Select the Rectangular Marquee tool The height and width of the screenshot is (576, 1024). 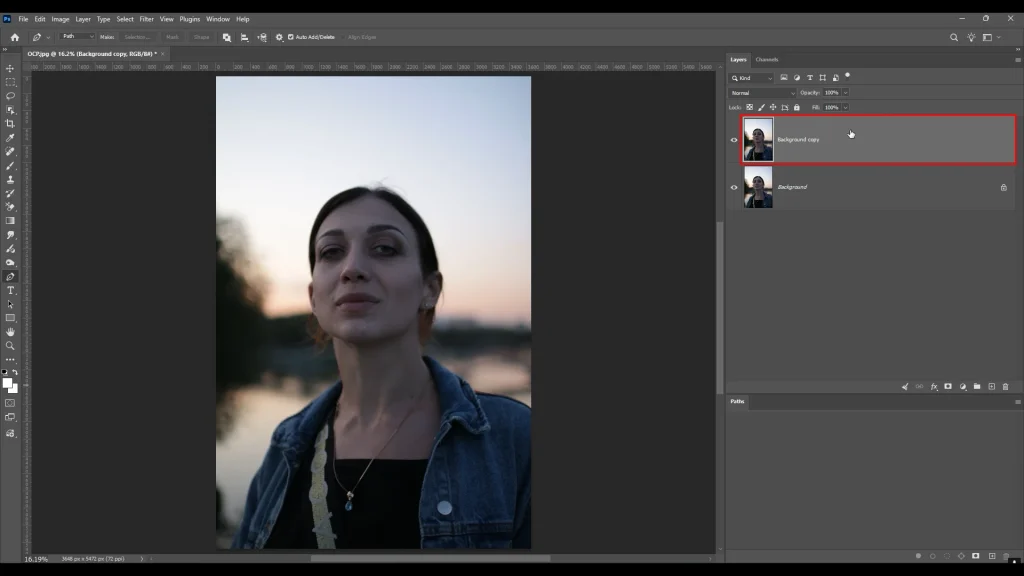click(10, 82)
